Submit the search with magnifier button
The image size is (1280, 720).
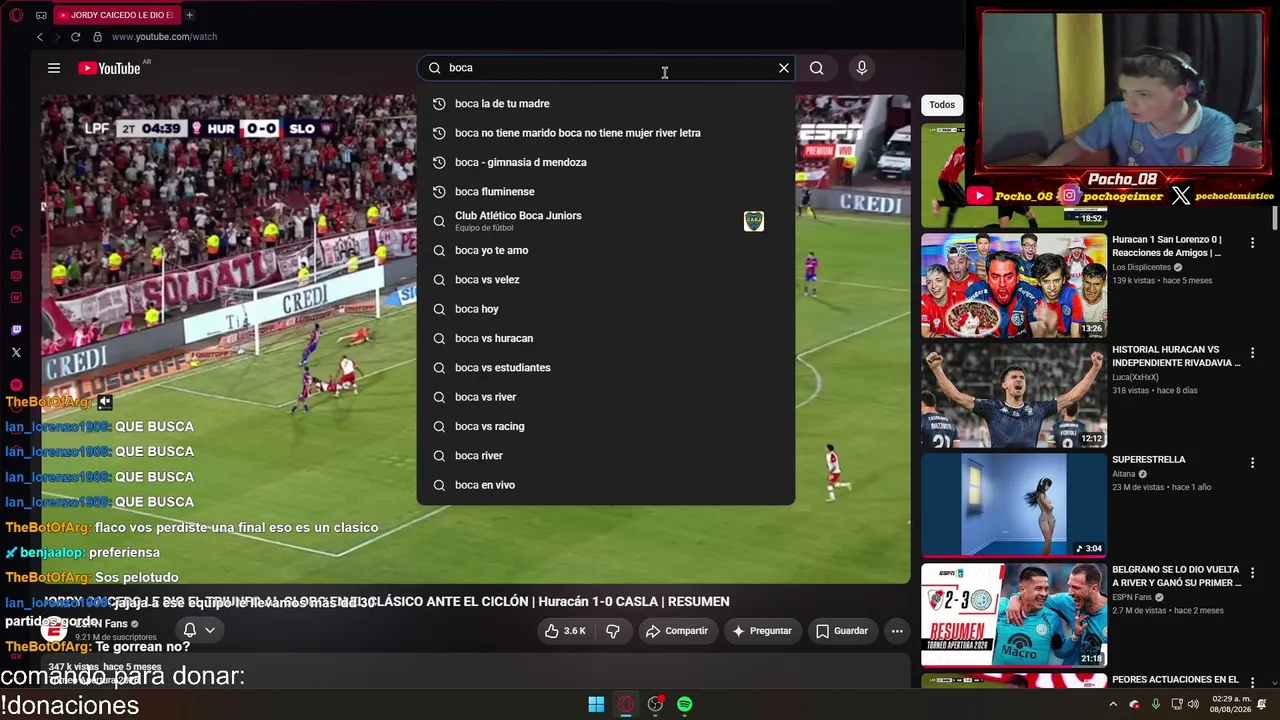(x=817, y=68)
